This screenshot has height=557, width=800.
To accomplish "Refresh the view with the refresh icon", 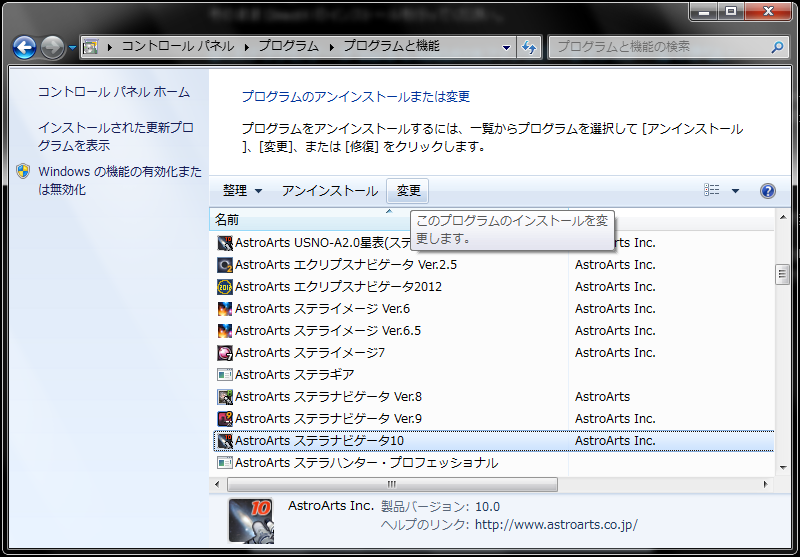I will [x=529, y=47].
